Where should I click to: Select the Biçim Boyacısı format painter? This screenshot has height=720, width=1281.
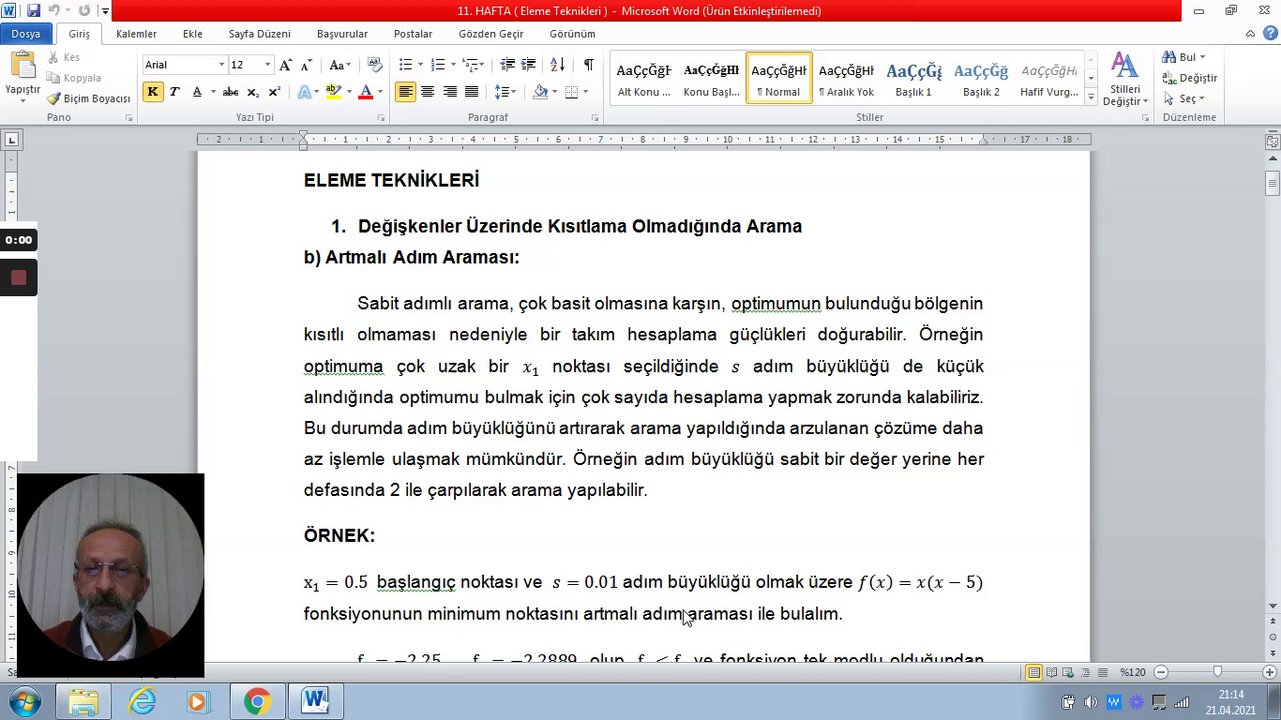coord(87,98)
